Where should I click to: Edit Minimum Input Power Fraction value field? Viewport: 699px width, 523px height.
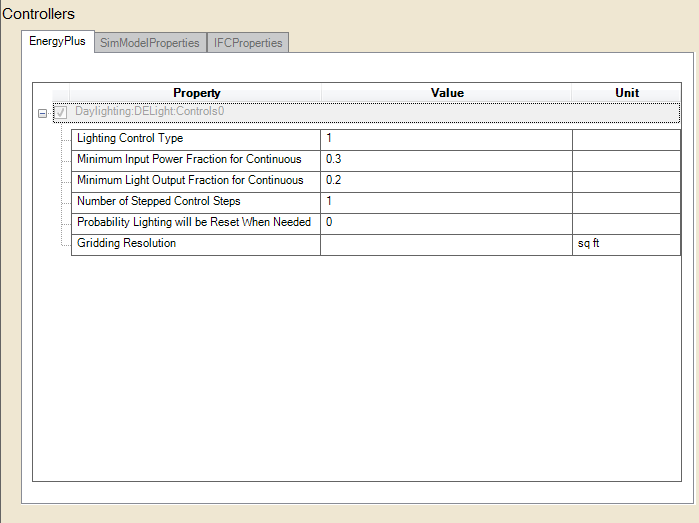[x=446, y=160]
